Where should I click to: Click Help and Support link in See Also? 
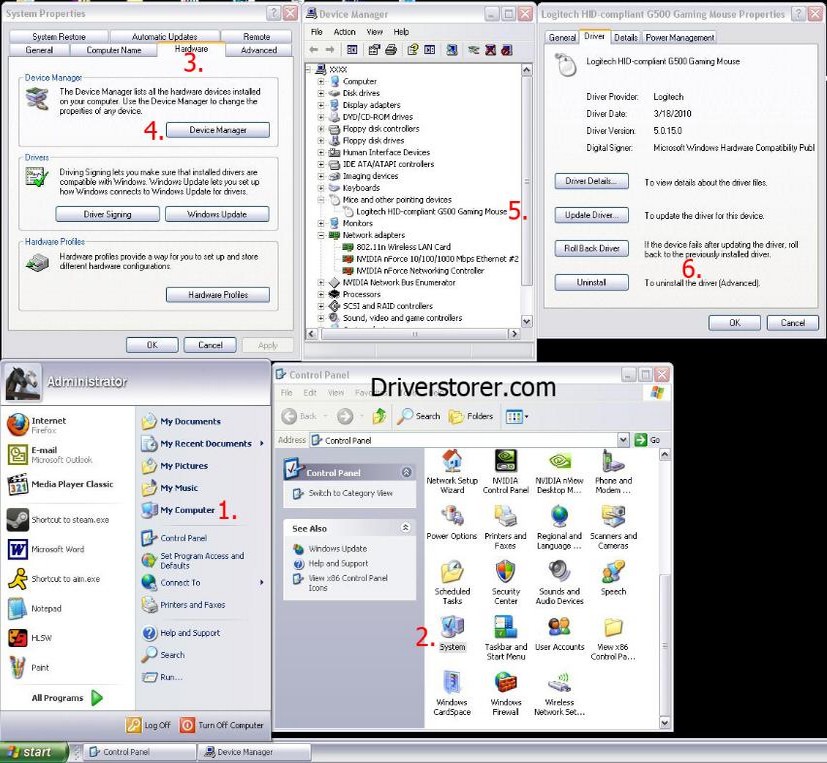(x=338, y=563)
